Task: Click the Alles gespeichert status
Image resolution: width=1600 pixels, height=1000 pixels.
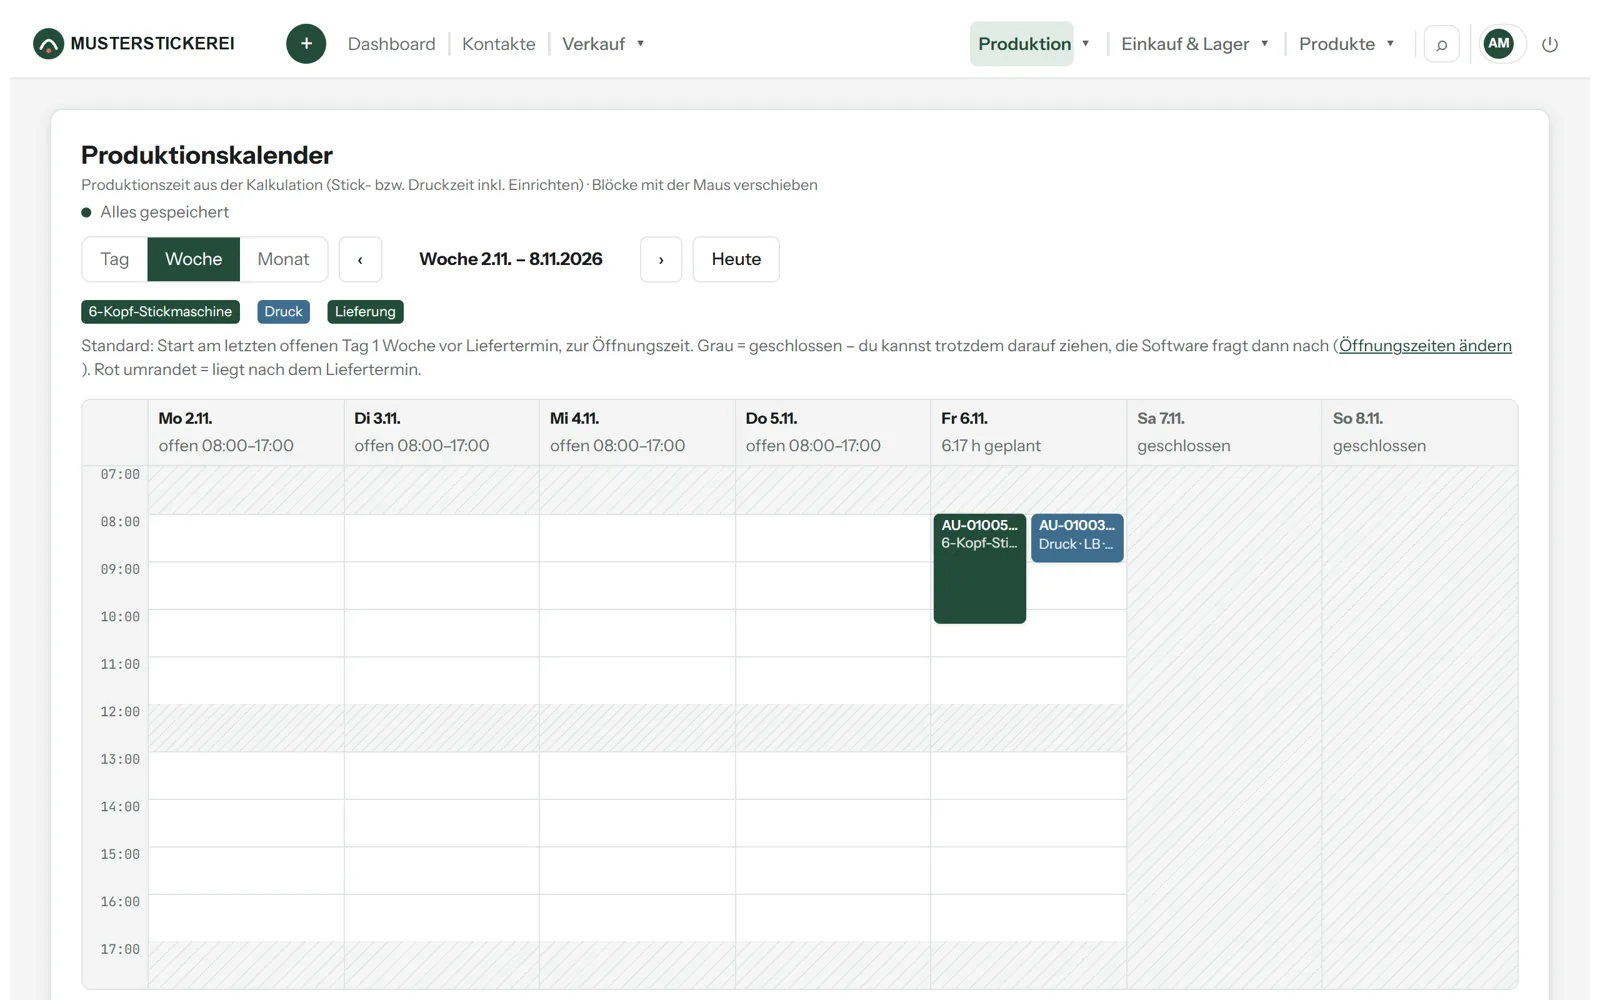Action: [x=155, y=212]
